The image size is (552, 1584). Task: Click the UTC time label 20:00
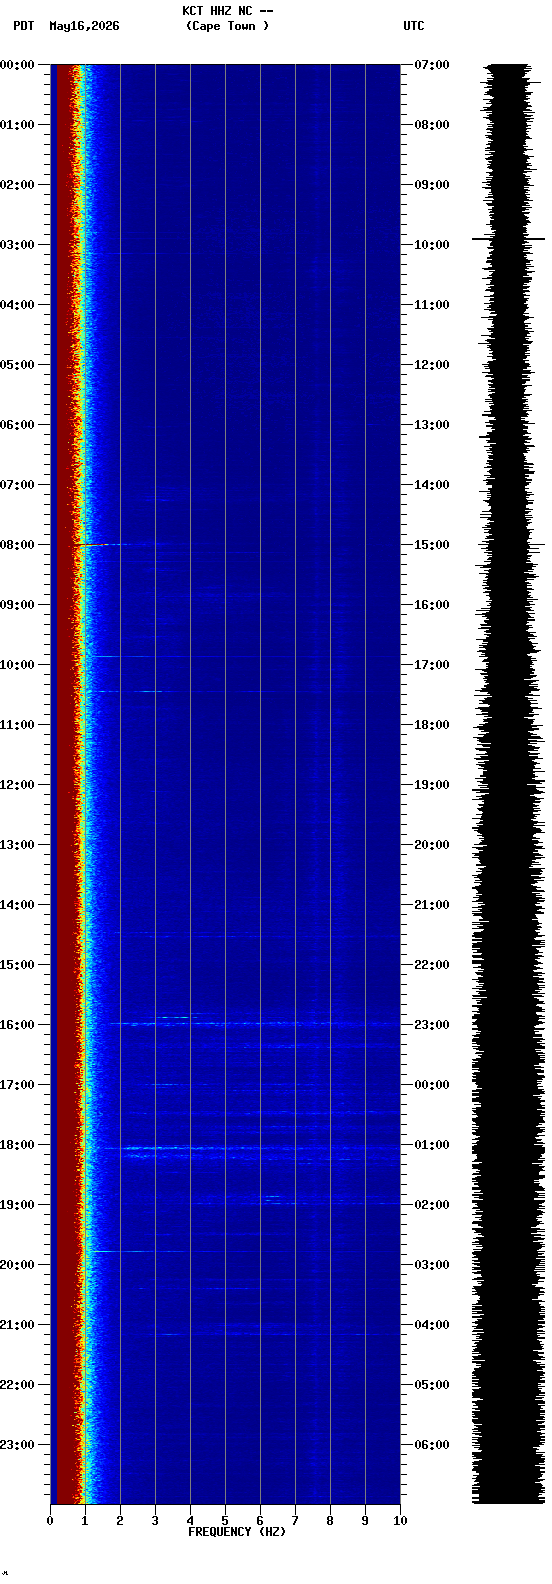(x=432, y=845)
